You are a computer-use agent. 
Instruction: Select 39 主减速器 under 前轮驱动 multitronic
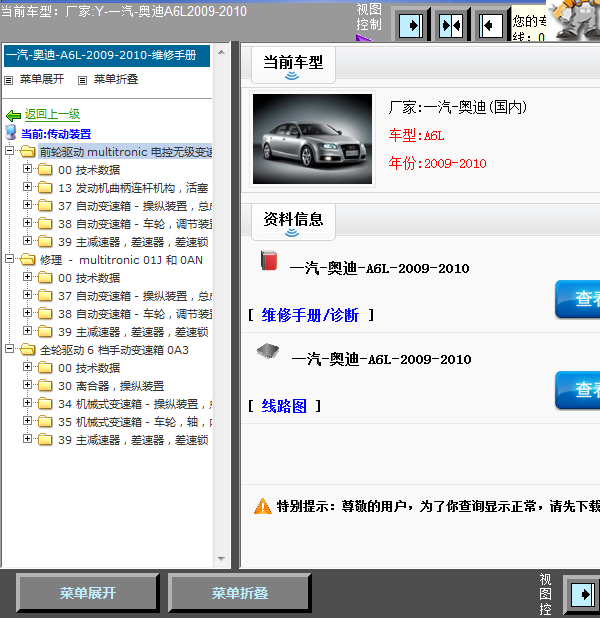point(133,242)
